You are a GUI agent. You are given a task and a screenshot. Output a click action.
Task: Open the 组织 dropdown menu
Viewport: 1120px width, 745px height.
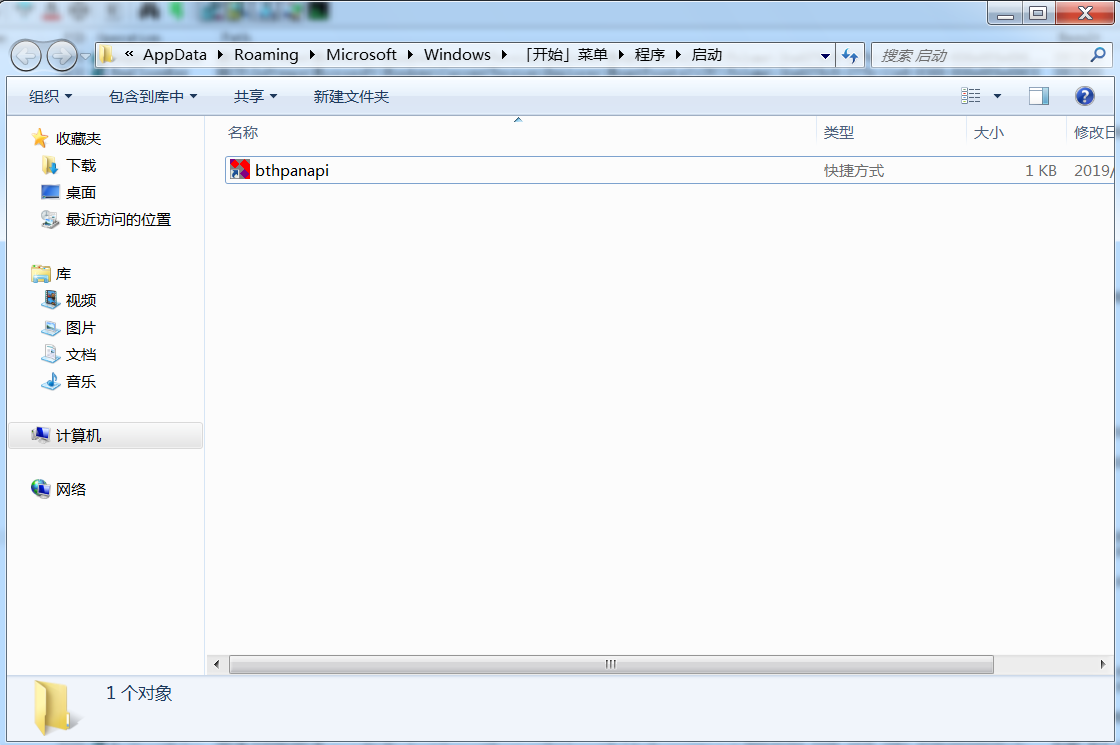(51, 96)
